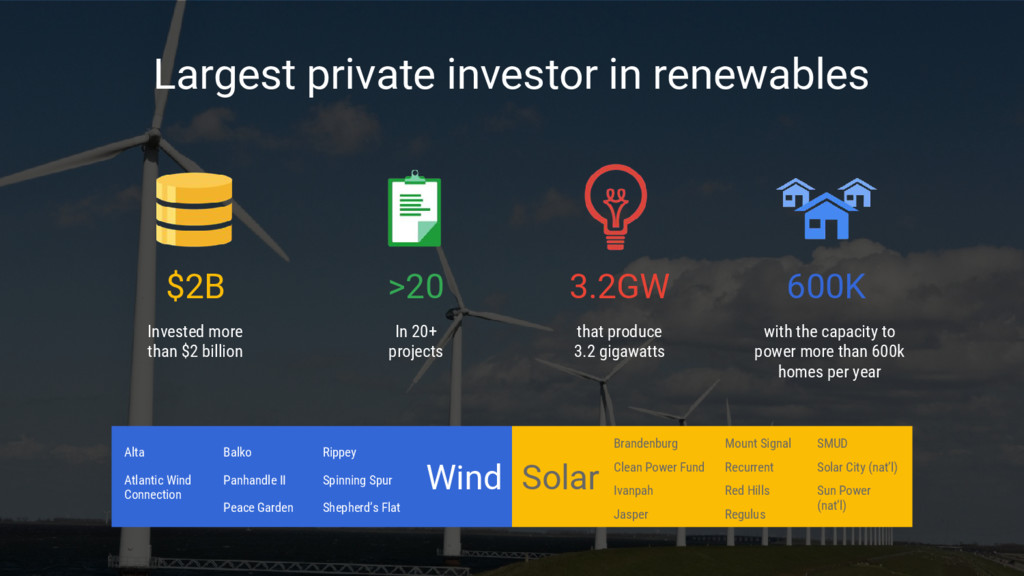The width and height of the screenshot is (1024, 576).
Task: Click the red '3.2GW' figure
Action: click(x=619, y=287)
